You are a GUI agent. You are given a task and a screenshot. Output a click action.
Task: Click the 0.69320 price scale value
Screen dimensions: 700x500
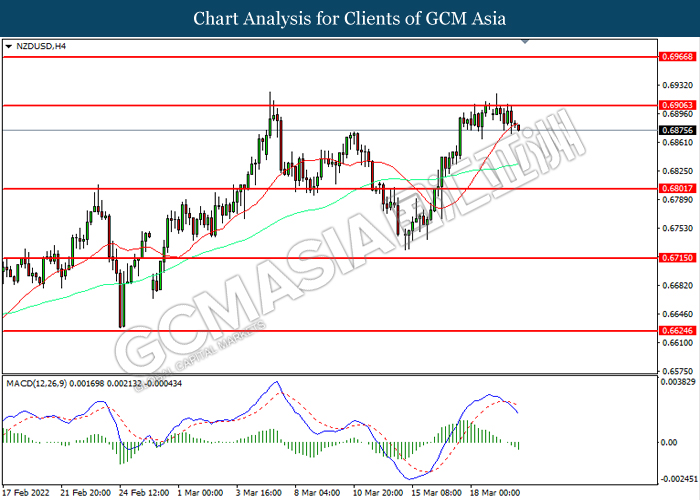677,85
